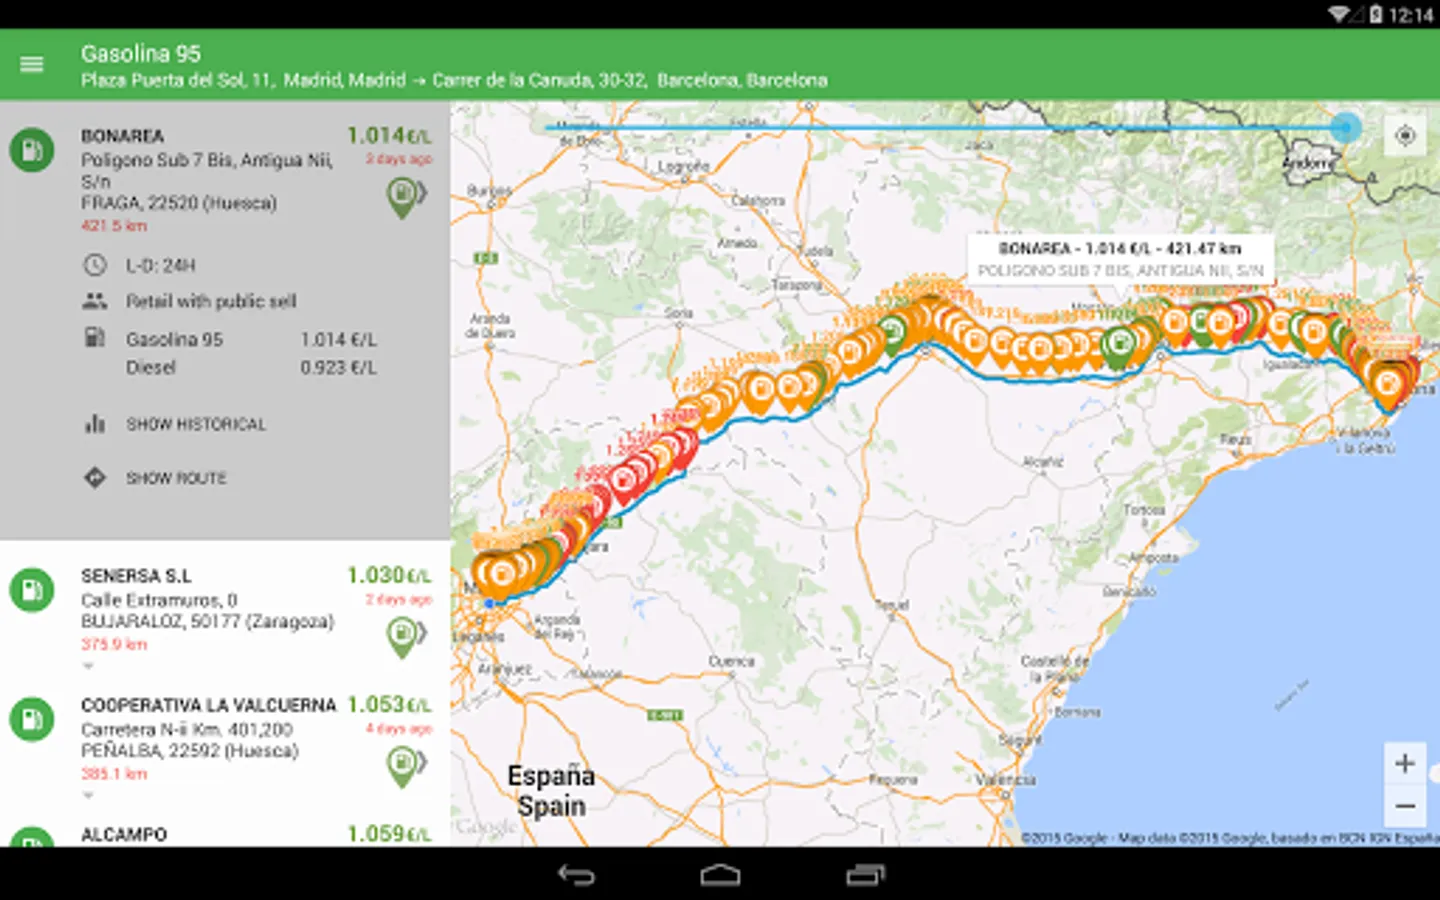Click SHOW HISTORICAL for BONAREA
Image resolution: width=1440 pixels, height=900 pixels.
(196, 424)
